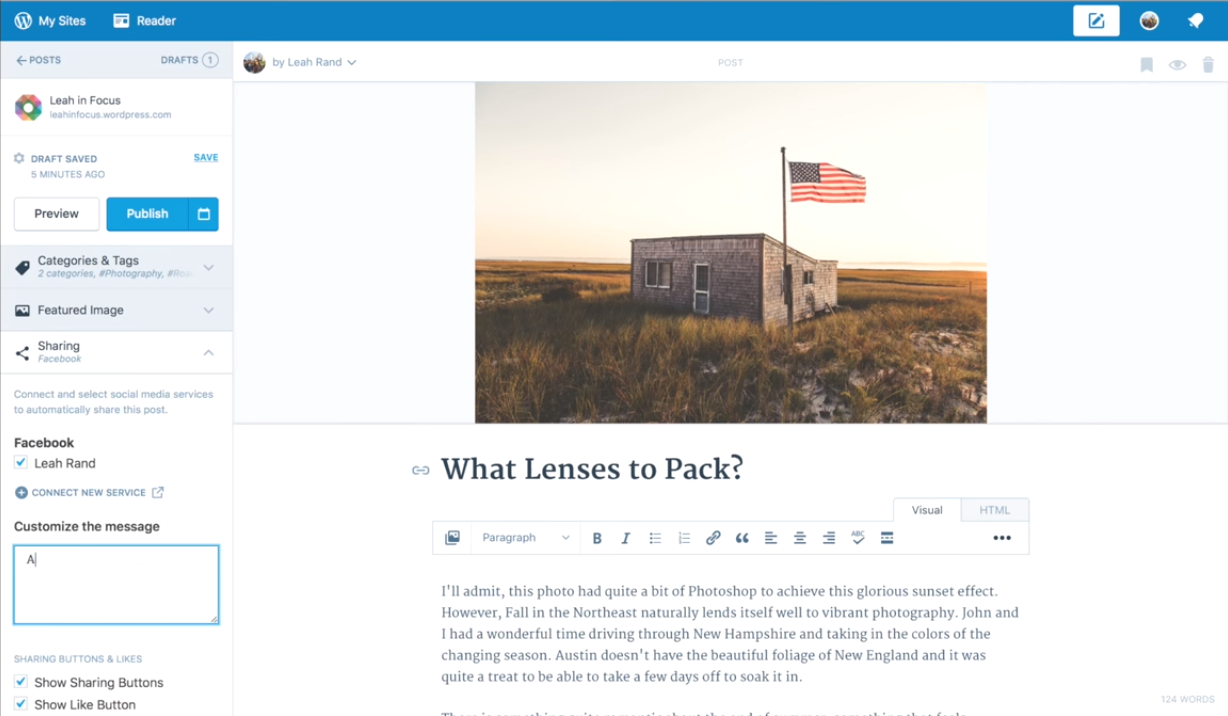Screen dimensions: 1228x716
Task: Open the Reader menu item
Action: tap(145, 21)
